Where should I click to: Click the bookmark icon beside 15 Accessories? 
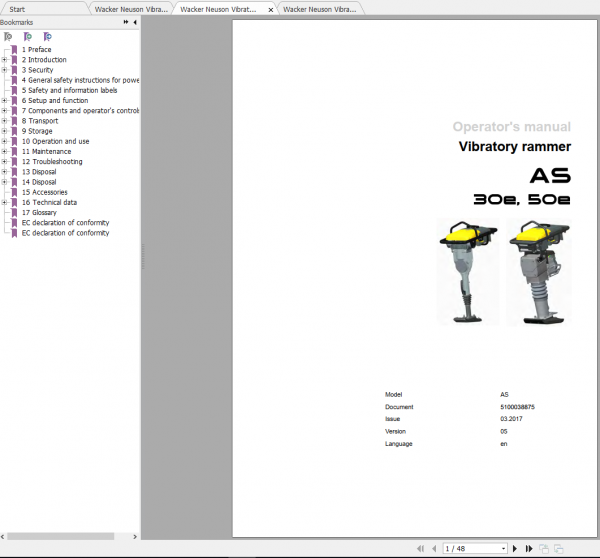point(15,192)
